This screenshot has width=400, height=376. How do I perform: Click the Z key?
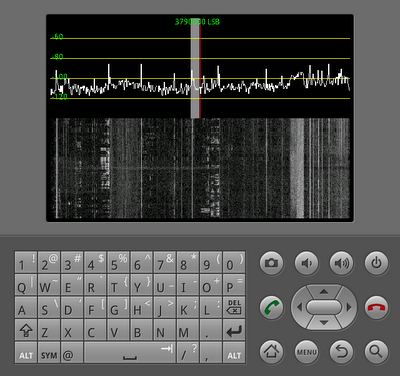click(x=49, y=330)
